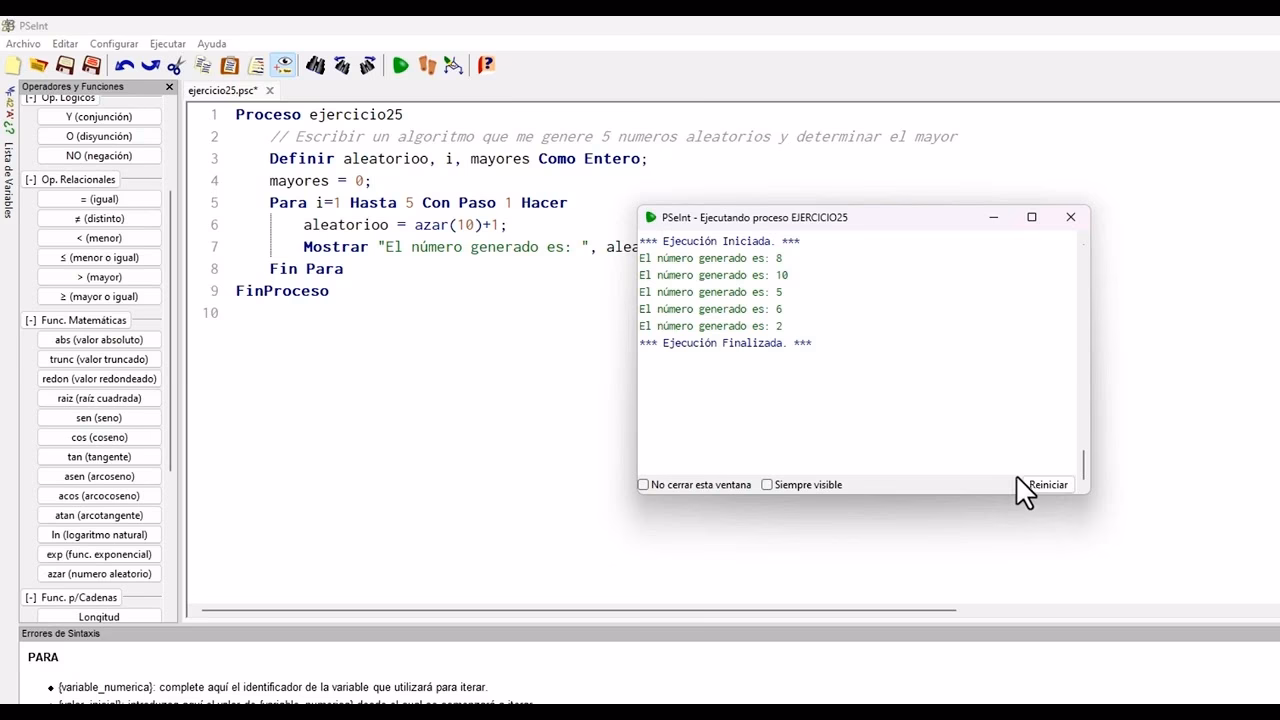Click the step-by-step execution footprints icon

[427, 66]
